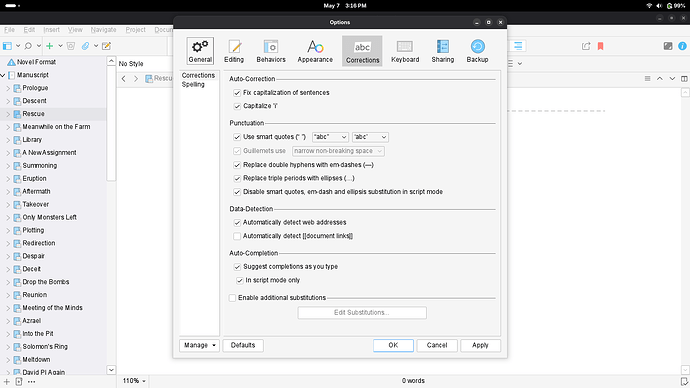This screenshot has height=388, width=690.
Task: Open the 110% zoom dropdown
Action: click(x=134, y=381)
